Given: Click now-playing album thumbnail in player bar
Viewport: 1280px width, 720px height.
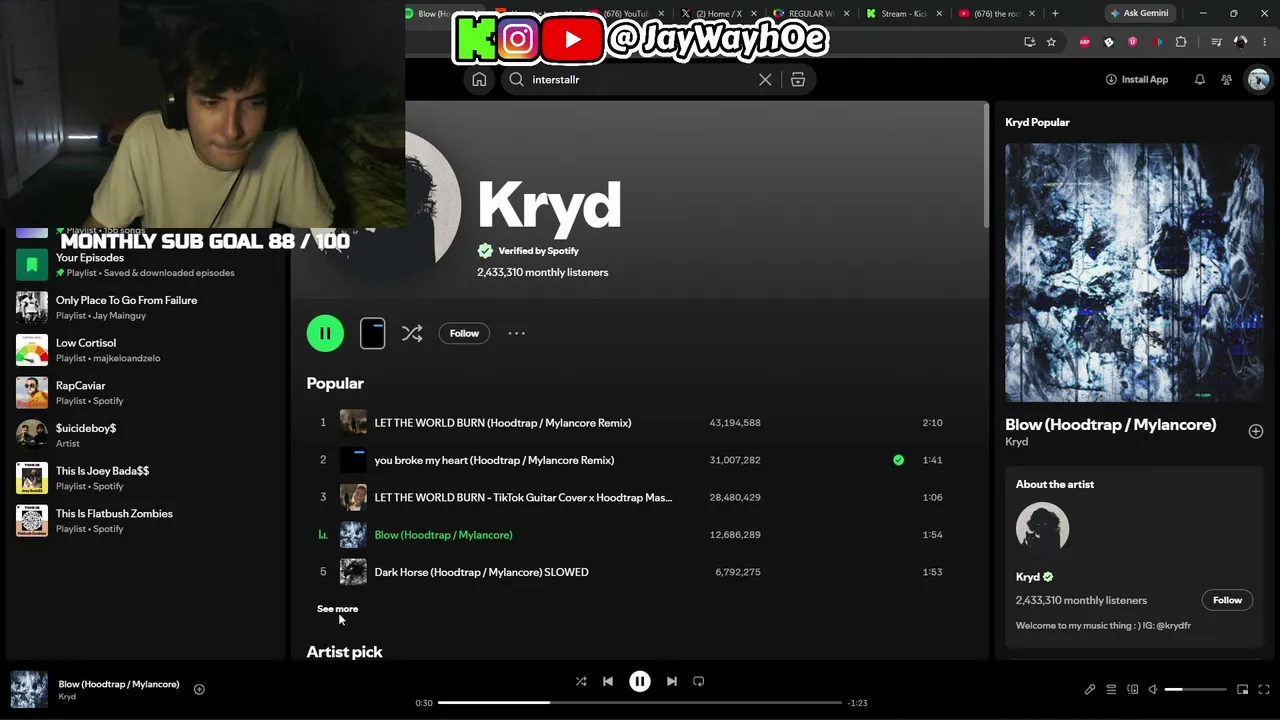Looking at the screenshot, I should (29, 689).
